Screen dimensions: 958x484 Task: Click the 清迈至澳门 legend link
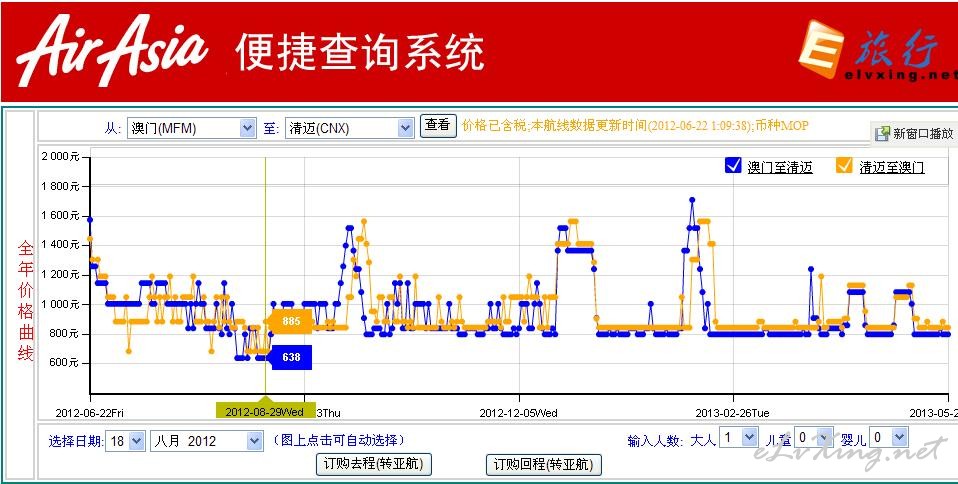coord(892,167)
